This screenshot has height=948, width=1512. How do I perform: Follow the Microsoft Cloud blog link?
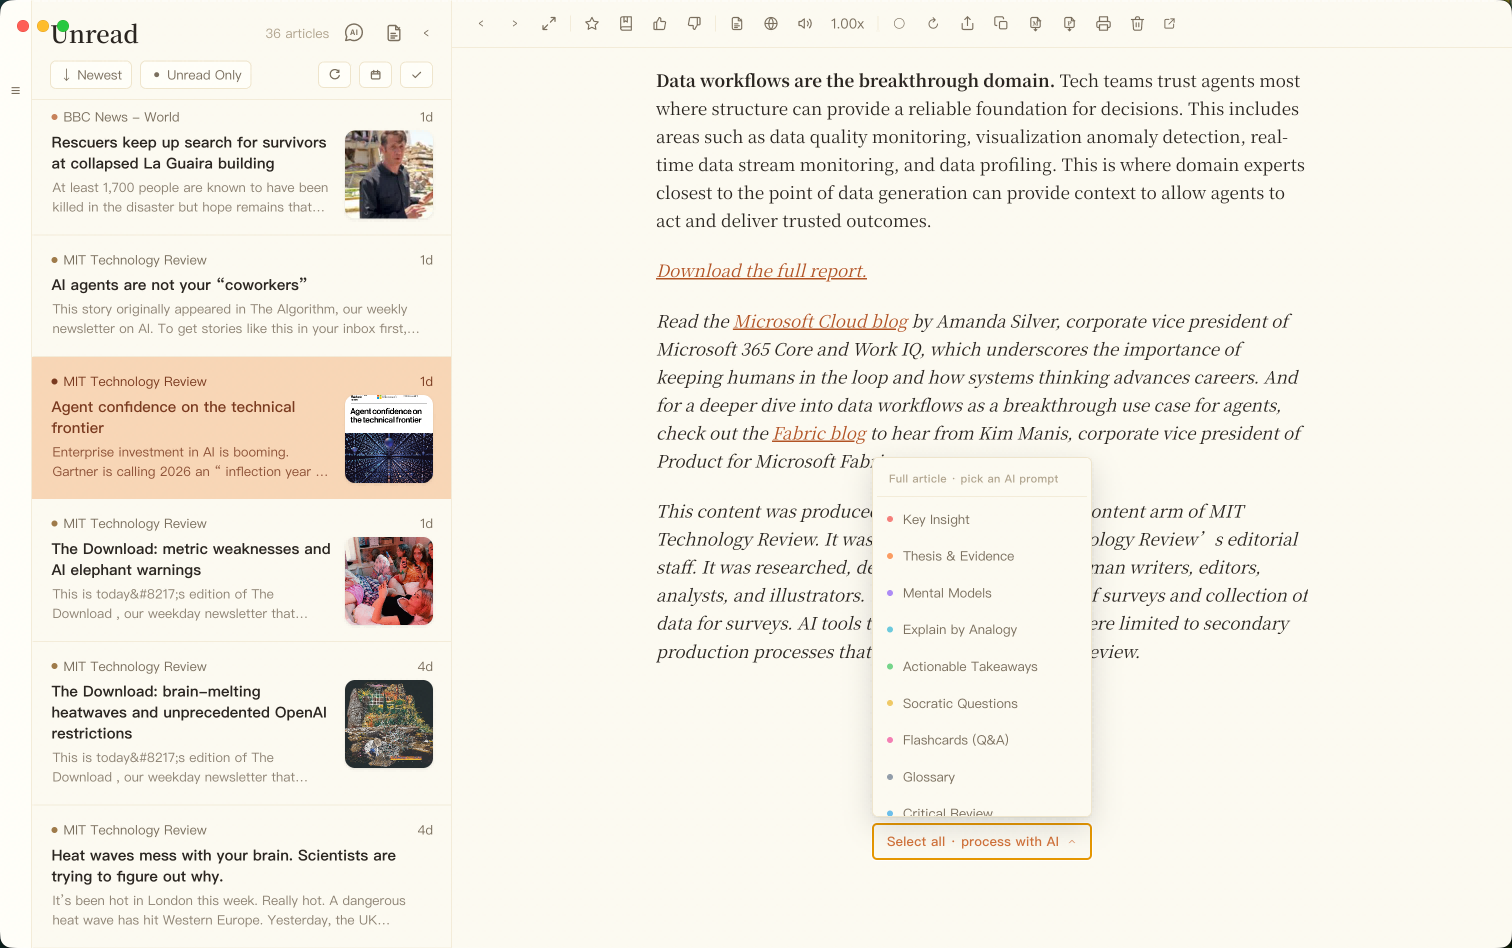(x=820, y=321)
